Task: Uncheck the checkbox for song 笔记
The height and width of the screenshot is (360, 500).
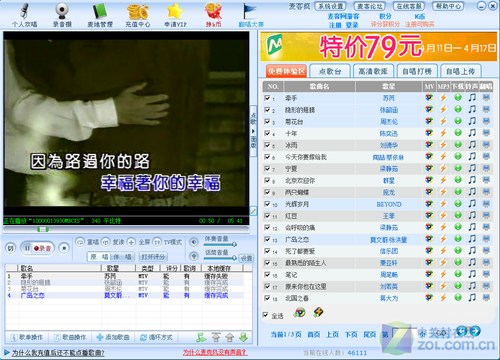Action: point(267,274)
